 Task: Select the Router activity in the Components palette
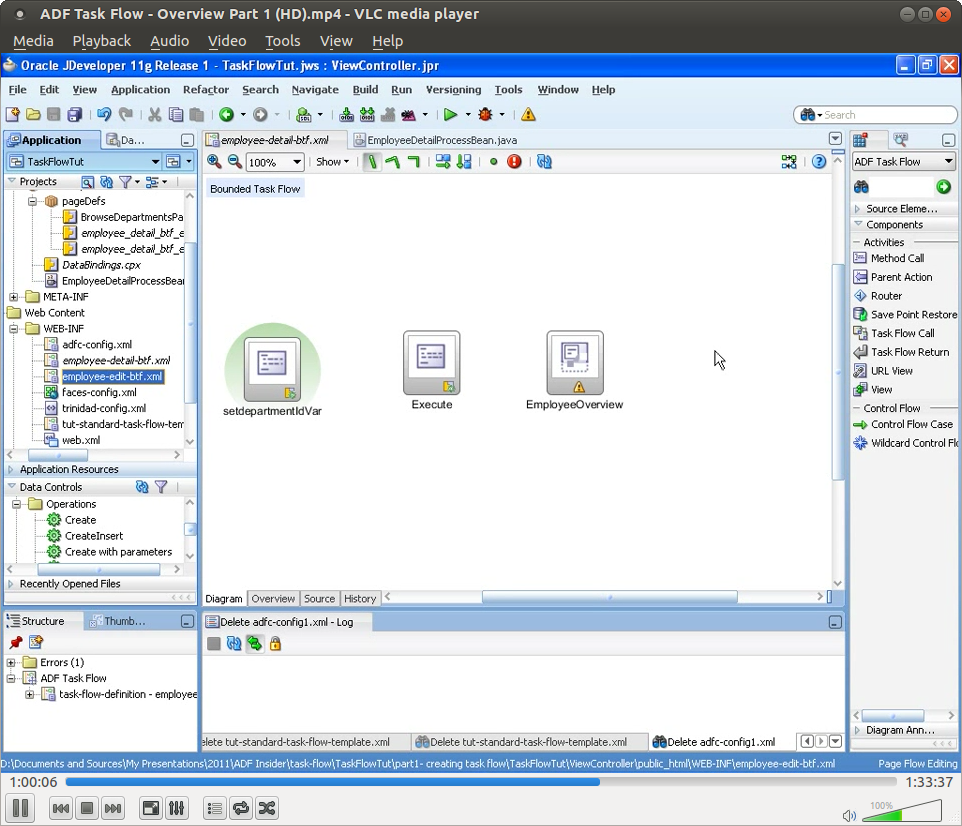pyautogui.click(x=888, y=296)
